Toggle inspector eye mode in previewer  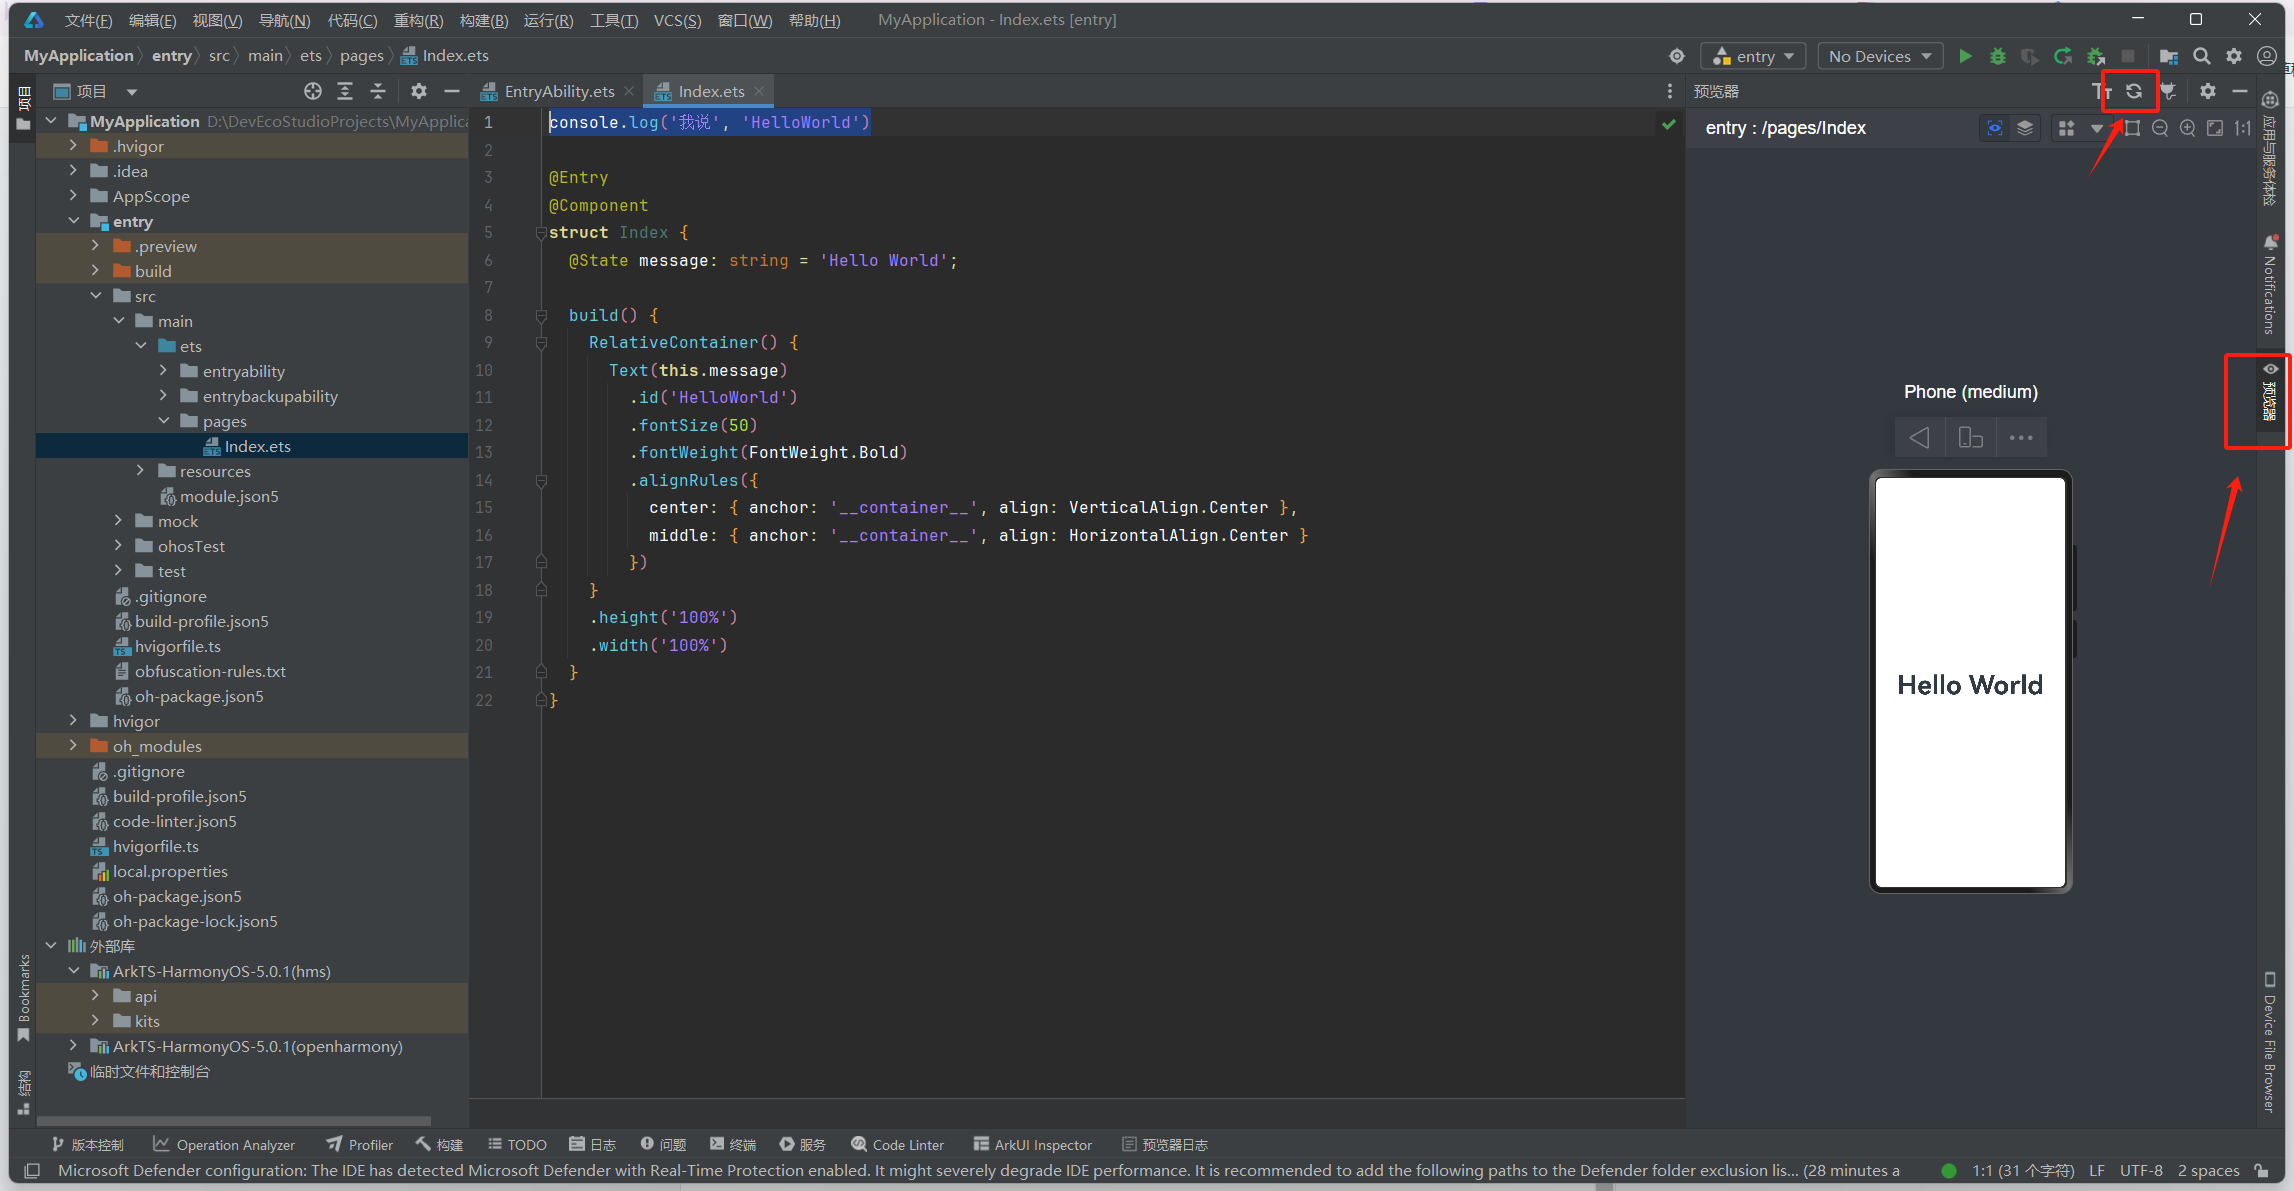pyautogui.click(x=1994, y=128)
